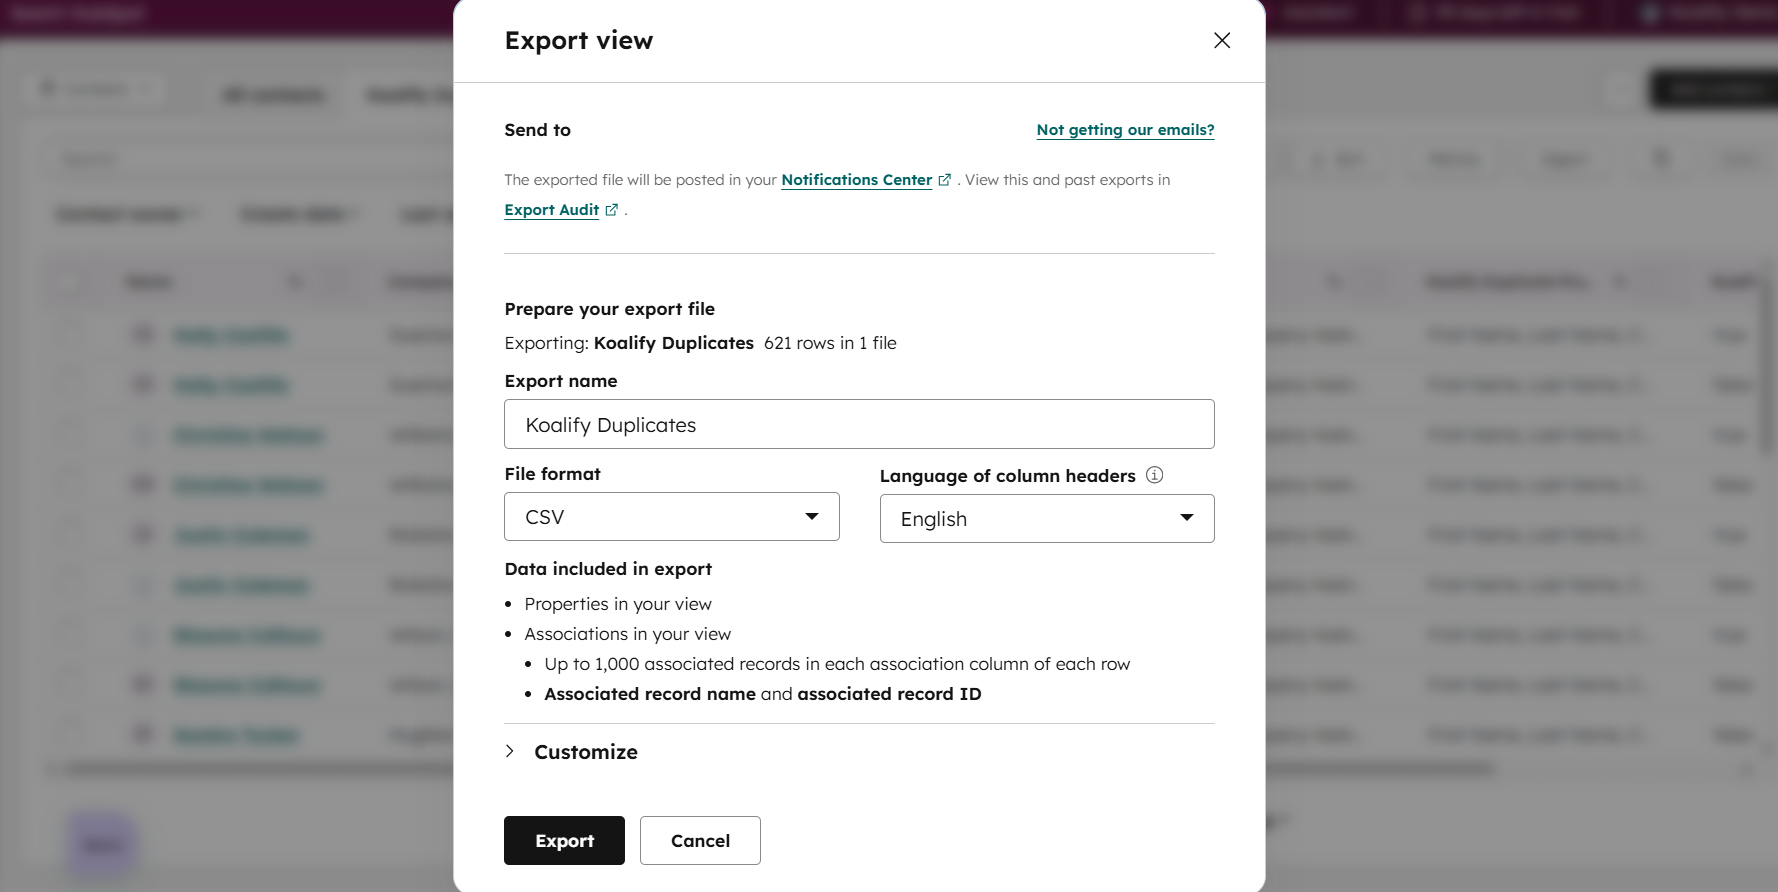Click external-link icon beside Notifications Center
The image size is (1778, 892).
pos(944,180)
